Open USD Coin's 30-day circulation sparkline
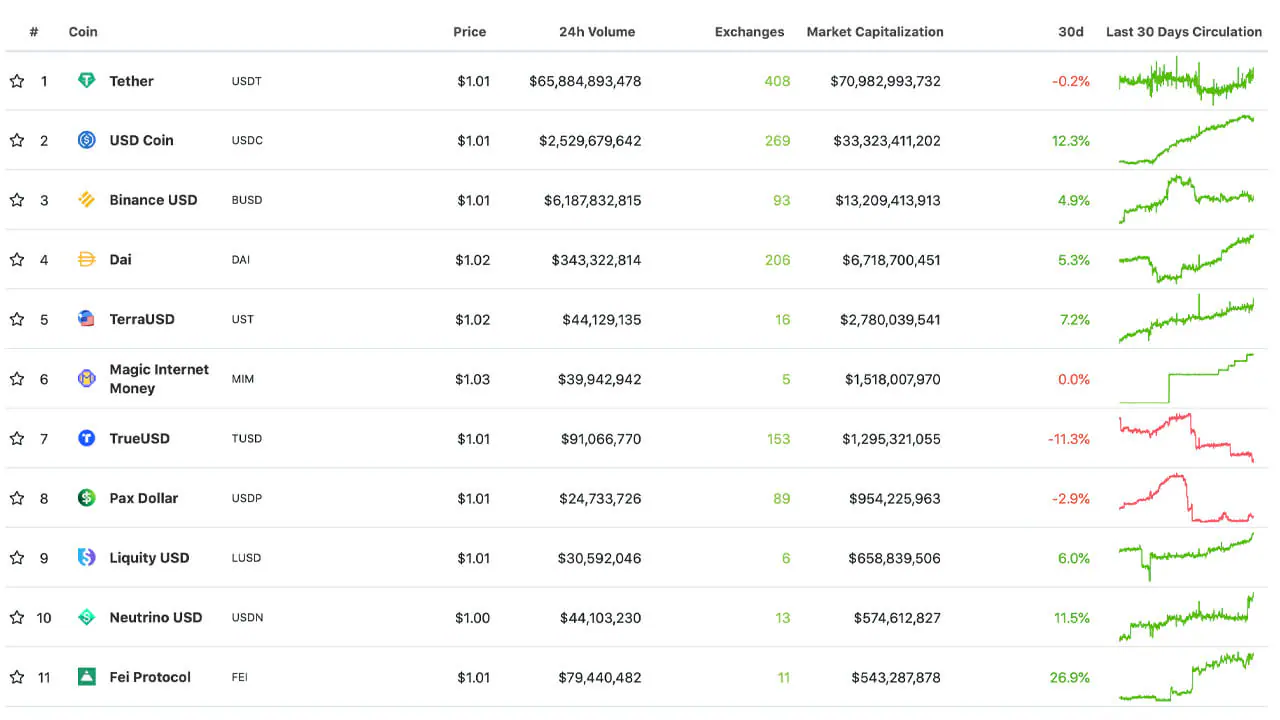The width and height of the screenshot is (1280, 720). pyautogui.click(x=1186, y=140)
